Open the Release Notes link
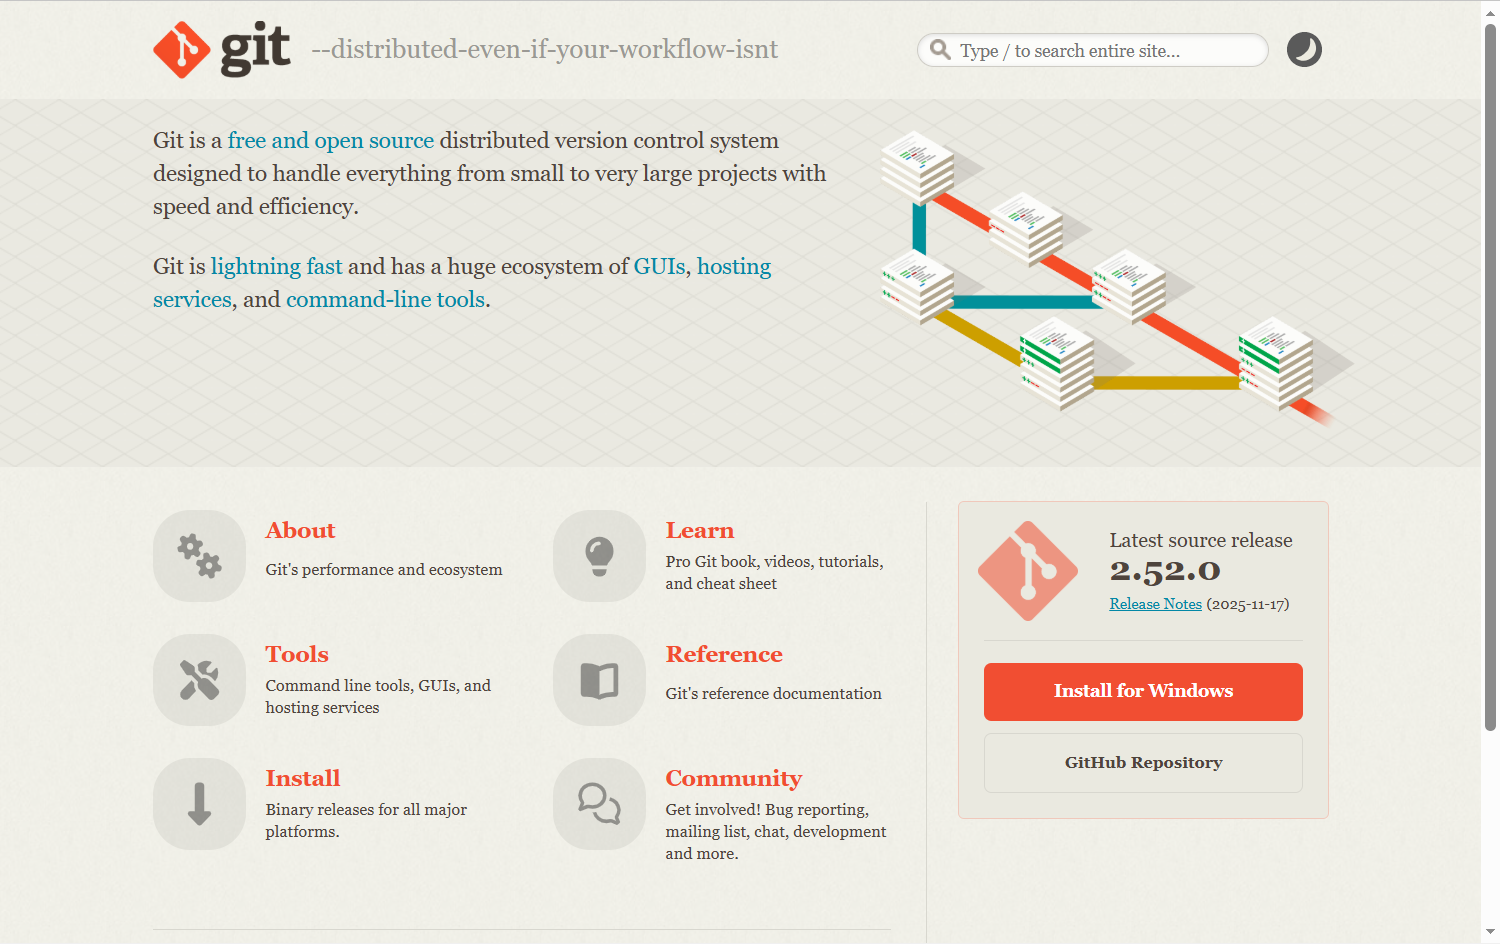1500x944 pixels. tap(1155, 604)
